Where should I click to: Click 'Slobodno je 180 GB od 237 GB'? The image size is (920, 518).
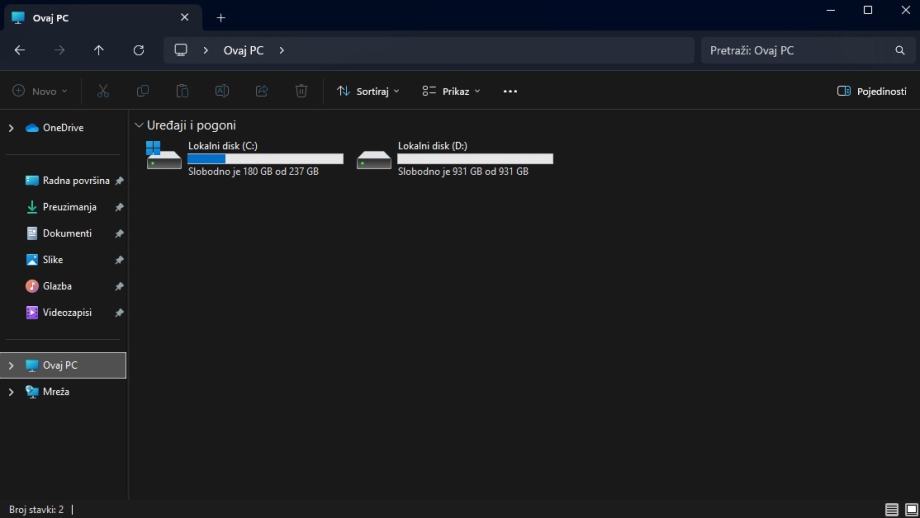pyautogui.click(x=253, y=171)
